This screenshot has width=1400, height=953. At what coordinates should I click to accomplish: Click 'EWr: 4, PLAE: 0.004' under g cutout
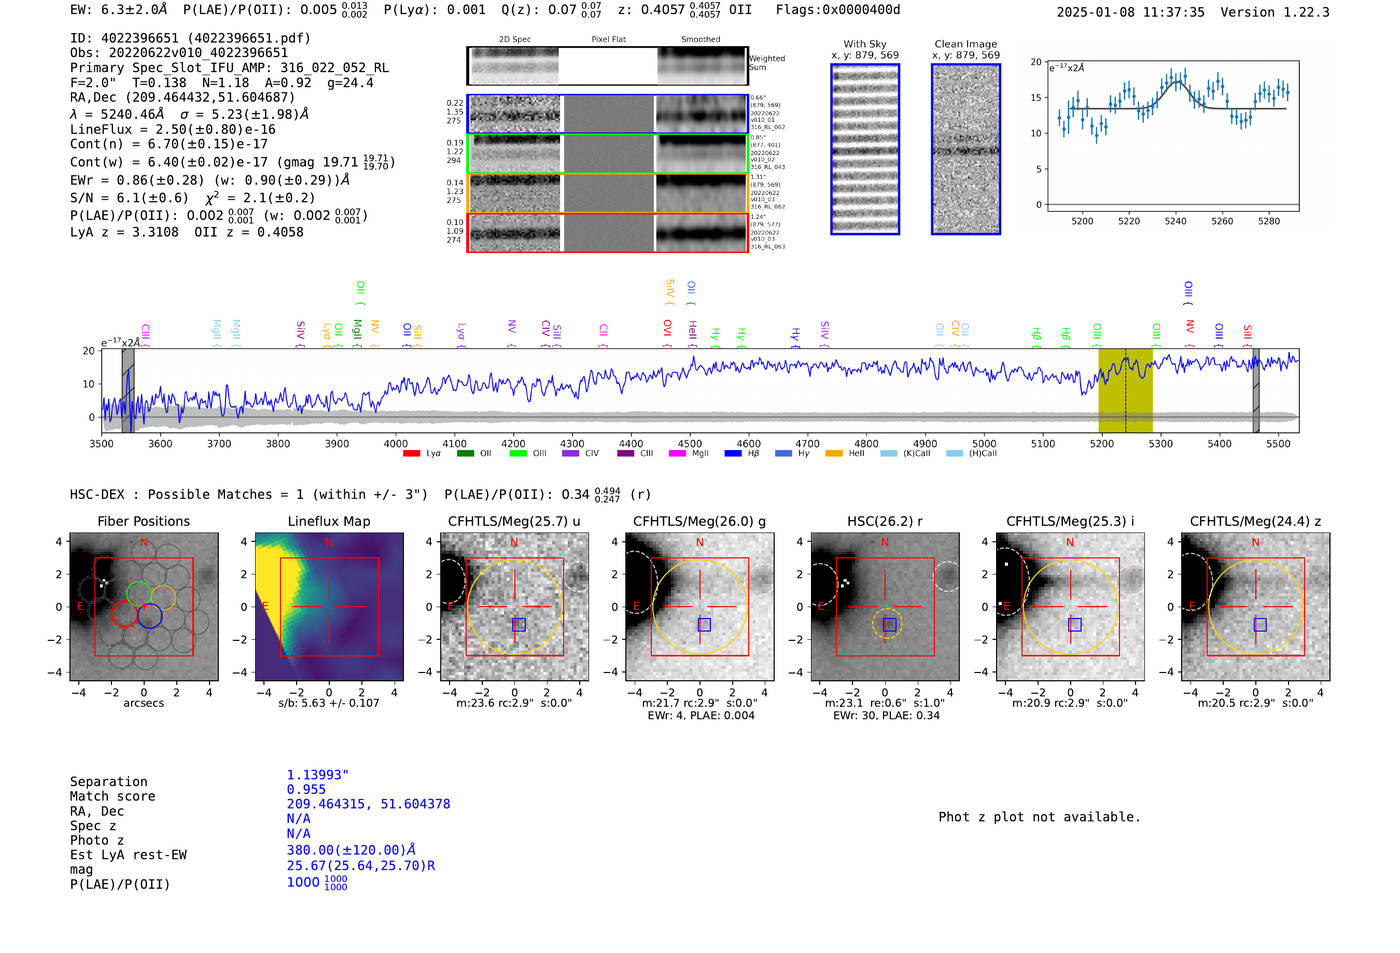(x=700, y=715)
